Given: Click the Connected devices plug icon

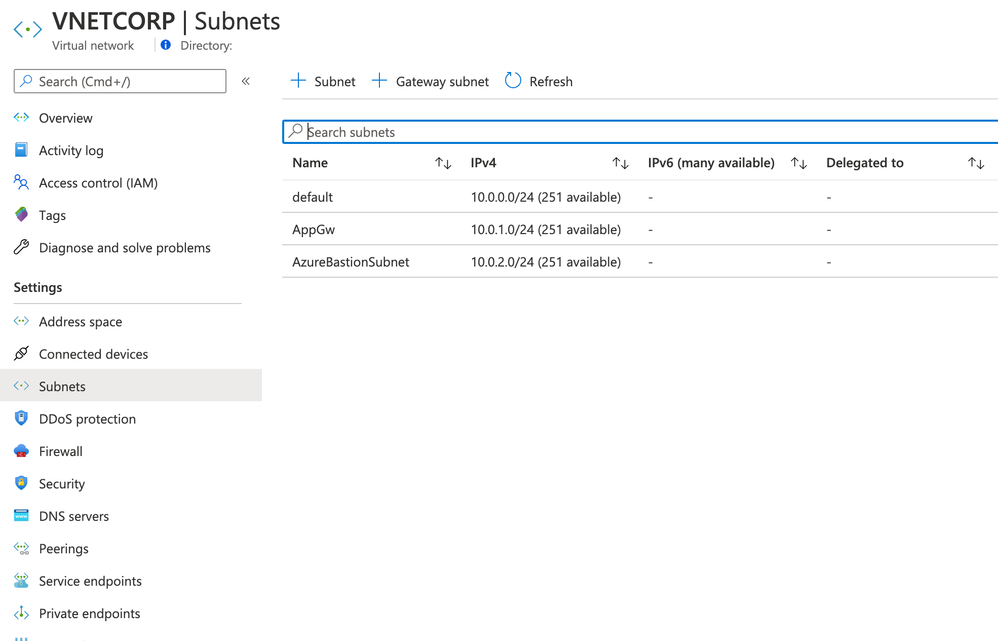Looking at the screenshot, I should (21, 353).
